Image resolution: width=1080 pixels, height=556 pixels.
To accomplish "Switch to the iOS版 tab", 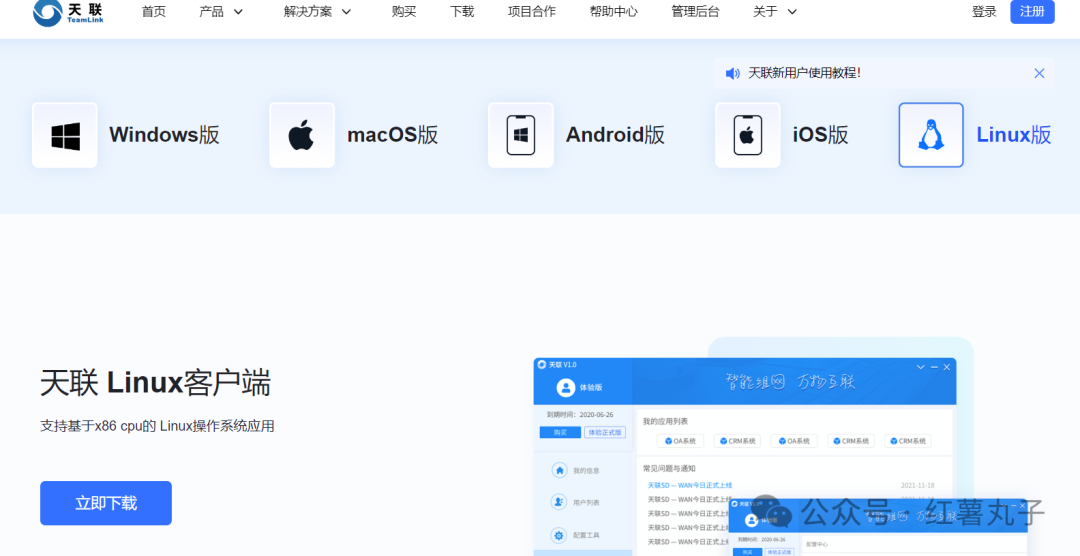I will [x=820, y=135].
